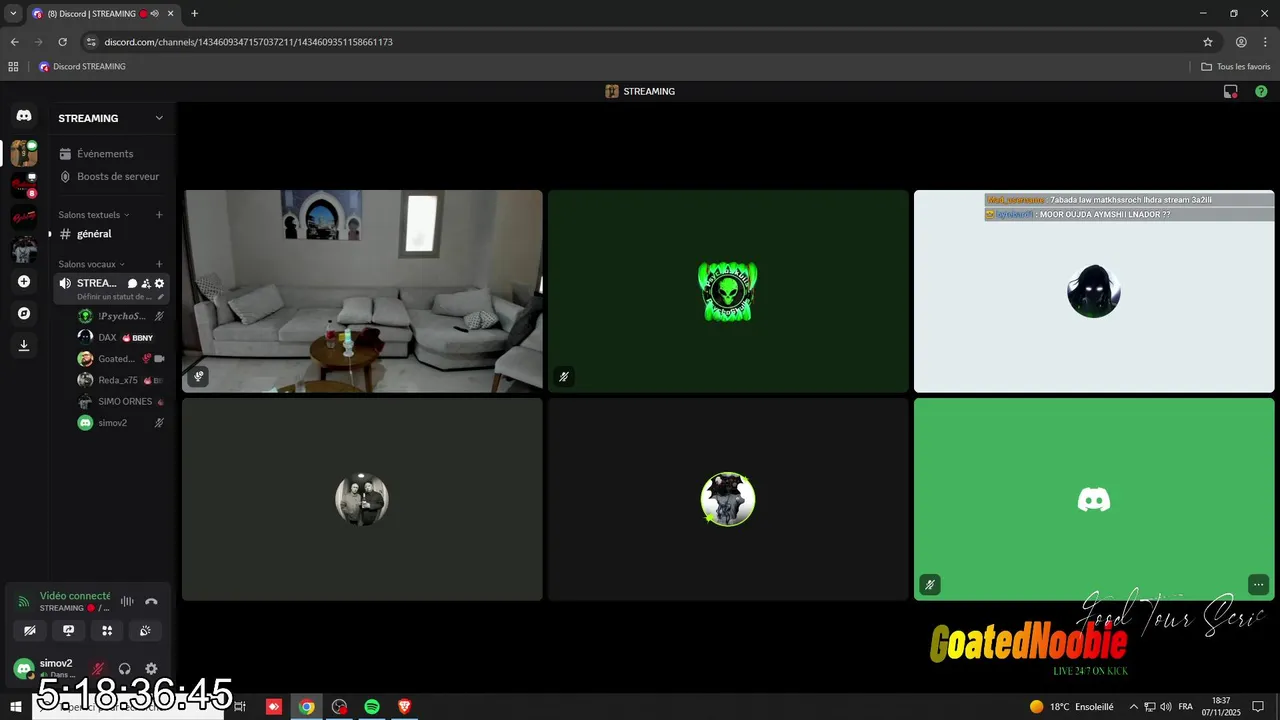The width and height of the screenshot is (1280, 720).
Task: Select the white hooded avatar tile
Action: (x=1094, y=291)
